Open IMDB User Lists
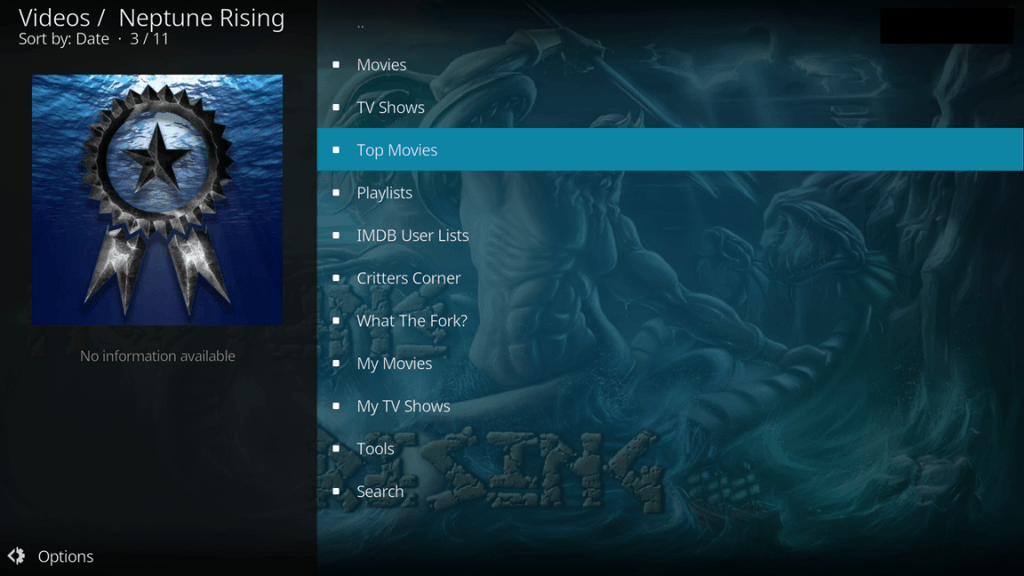The width and height of the screenshot is (1024, 576). 670,235
